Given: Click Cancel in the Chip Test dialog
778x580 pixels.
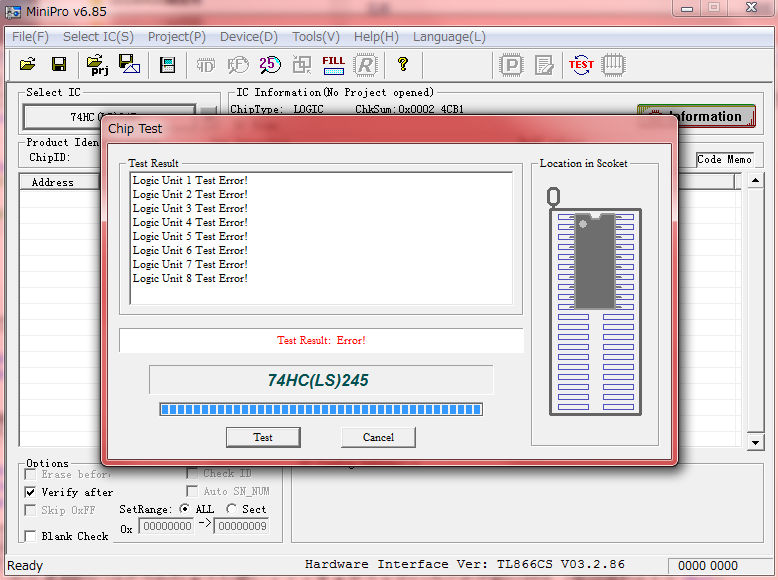Looking at the screenshot, I should pyautogui.click(x=378, y=437).
